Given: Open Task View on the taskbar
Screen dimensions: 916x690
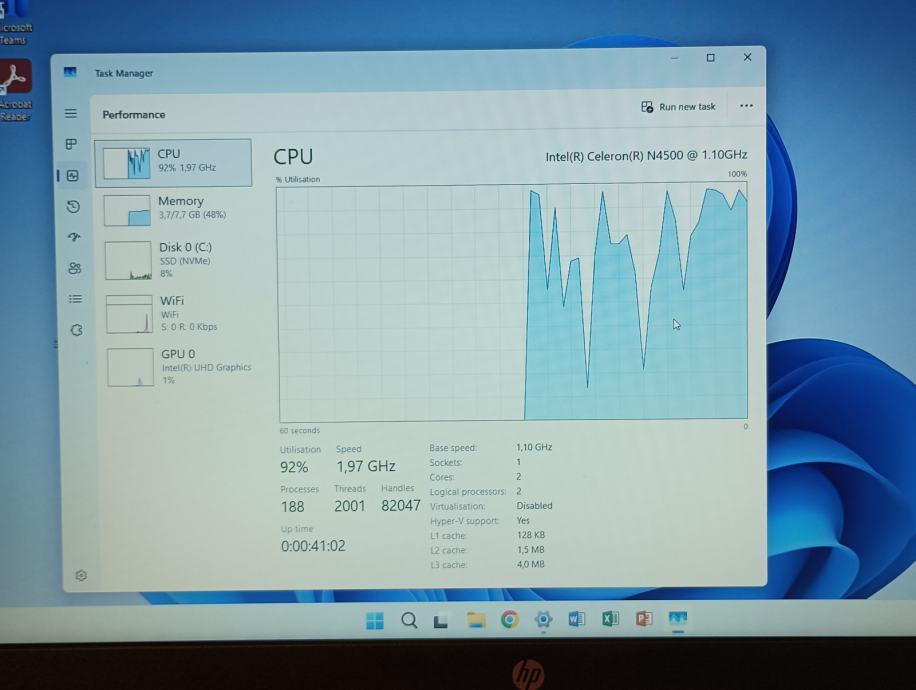Looking at the screenshot, I should point(440,621).
